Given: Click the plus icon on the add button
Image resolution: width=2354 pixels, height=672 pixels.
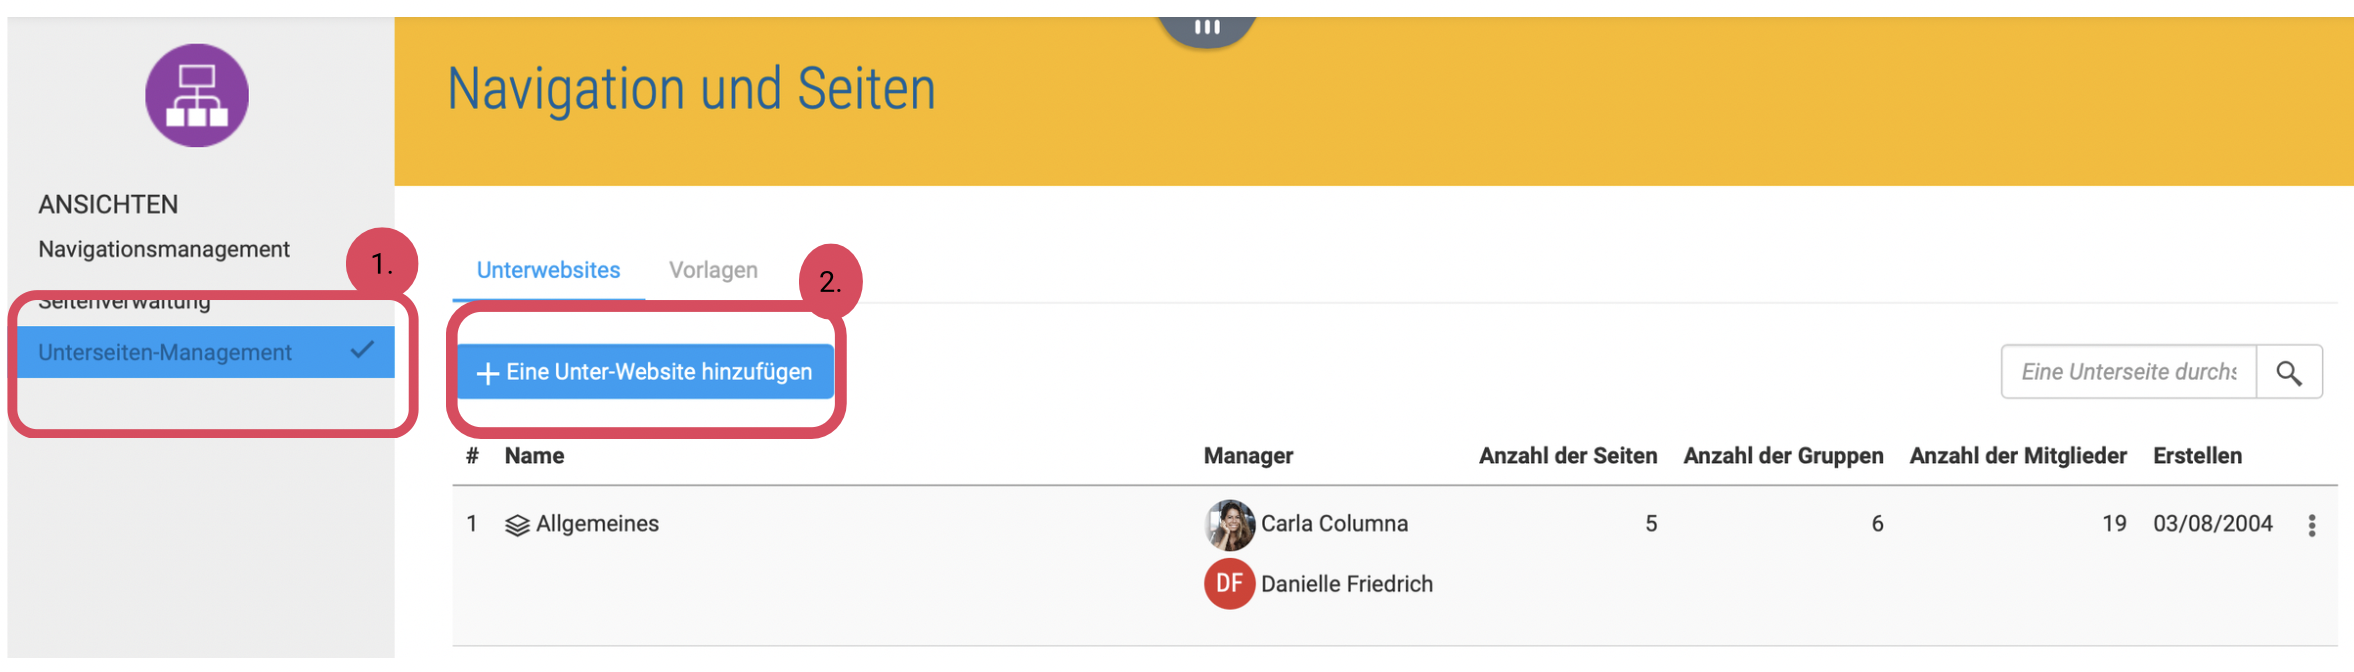Looking at the screenshot, I should (488, 374).
